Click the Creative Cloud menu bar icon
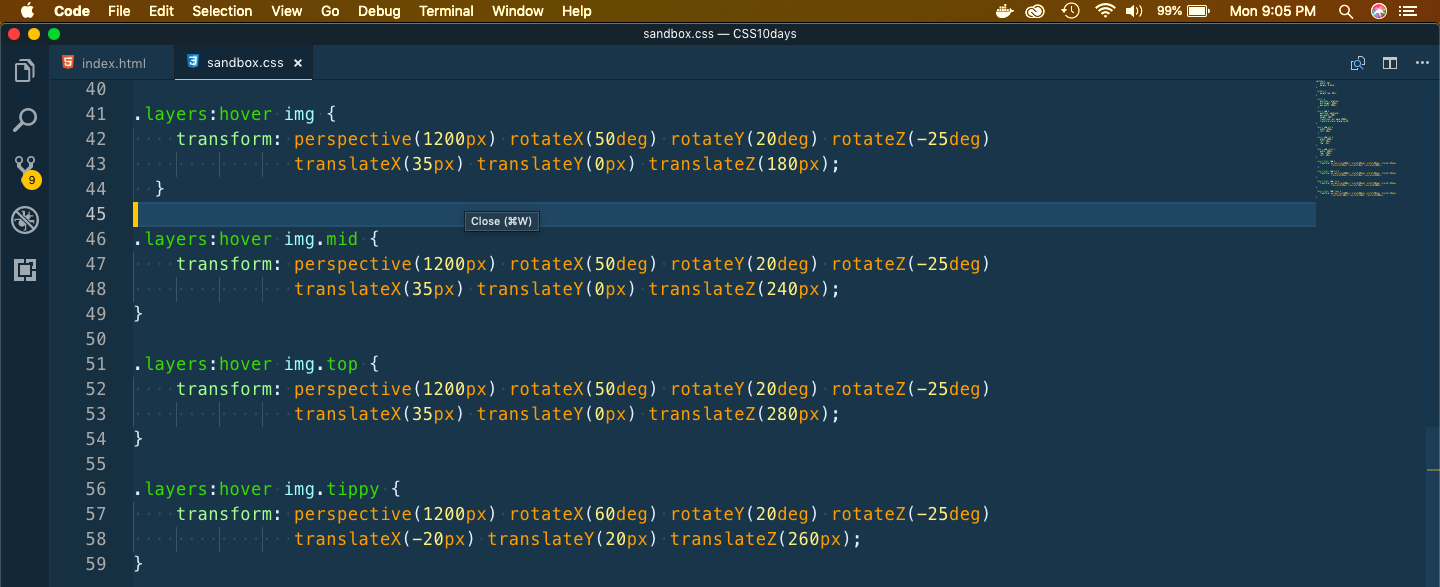 click(1037, 11)
